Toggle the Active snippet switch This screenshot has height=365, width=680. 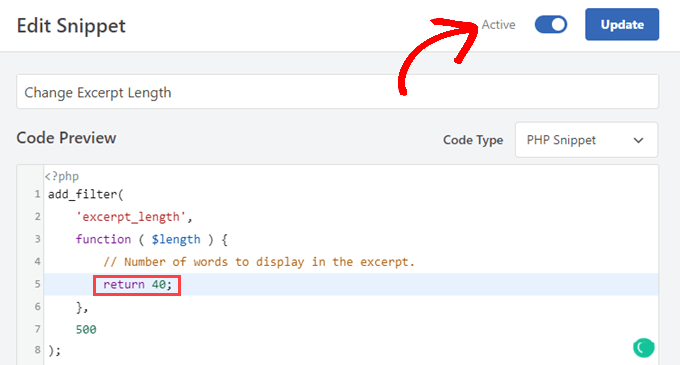coord(551,24)
